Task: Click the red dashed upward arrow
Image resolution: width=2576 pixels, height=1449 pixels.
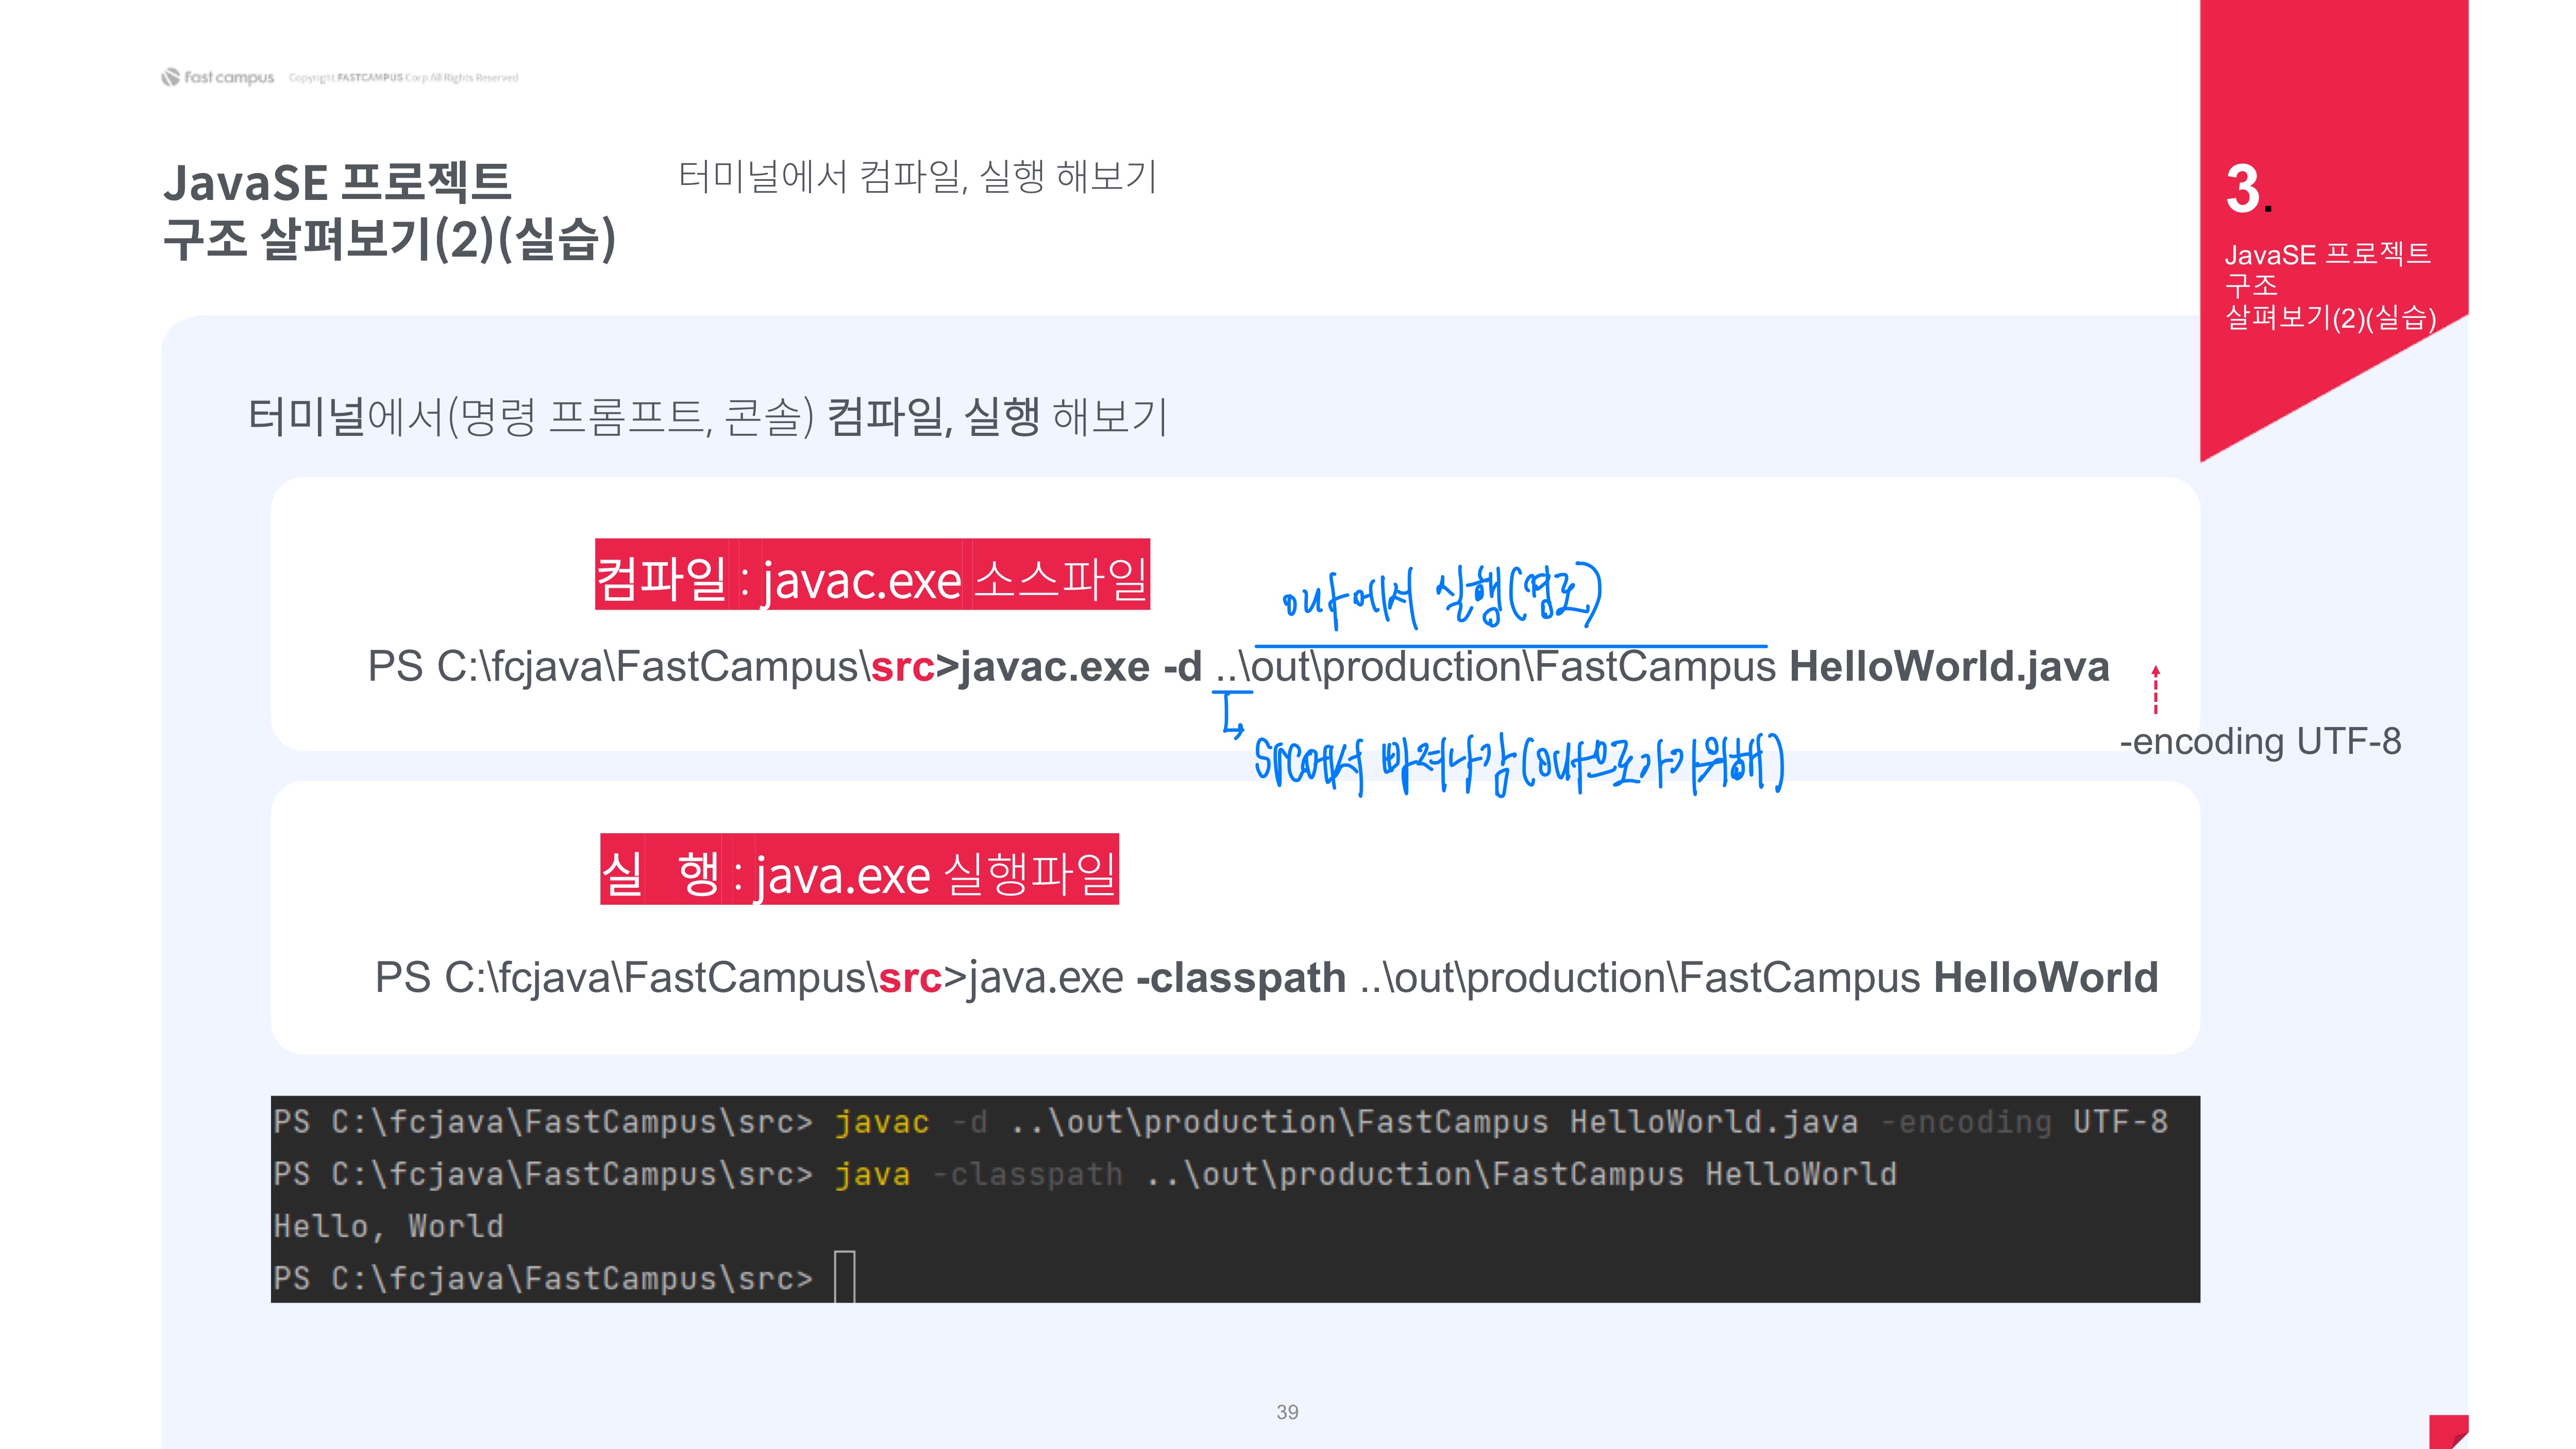Action: click(2155, 689)
